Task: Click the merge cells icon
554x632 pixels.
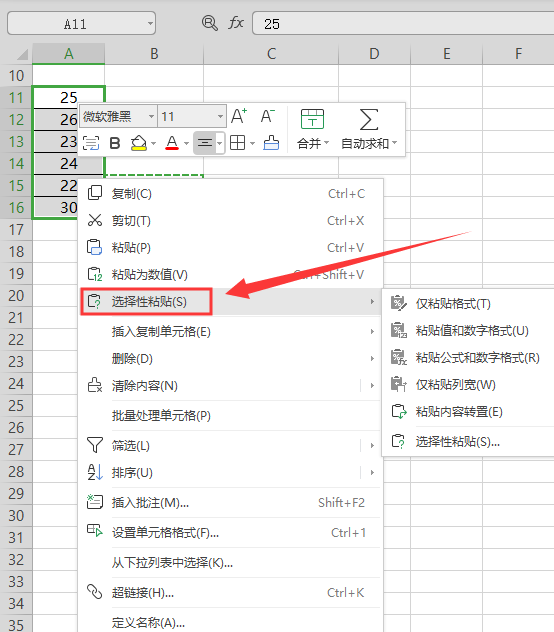Action: click(x=312, y=119)
